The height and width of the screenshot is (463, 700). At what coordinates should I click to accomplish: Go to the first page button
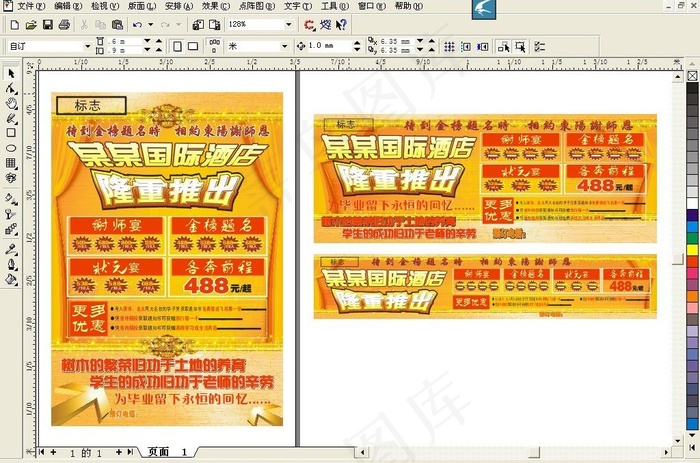[x=42, y=452]
